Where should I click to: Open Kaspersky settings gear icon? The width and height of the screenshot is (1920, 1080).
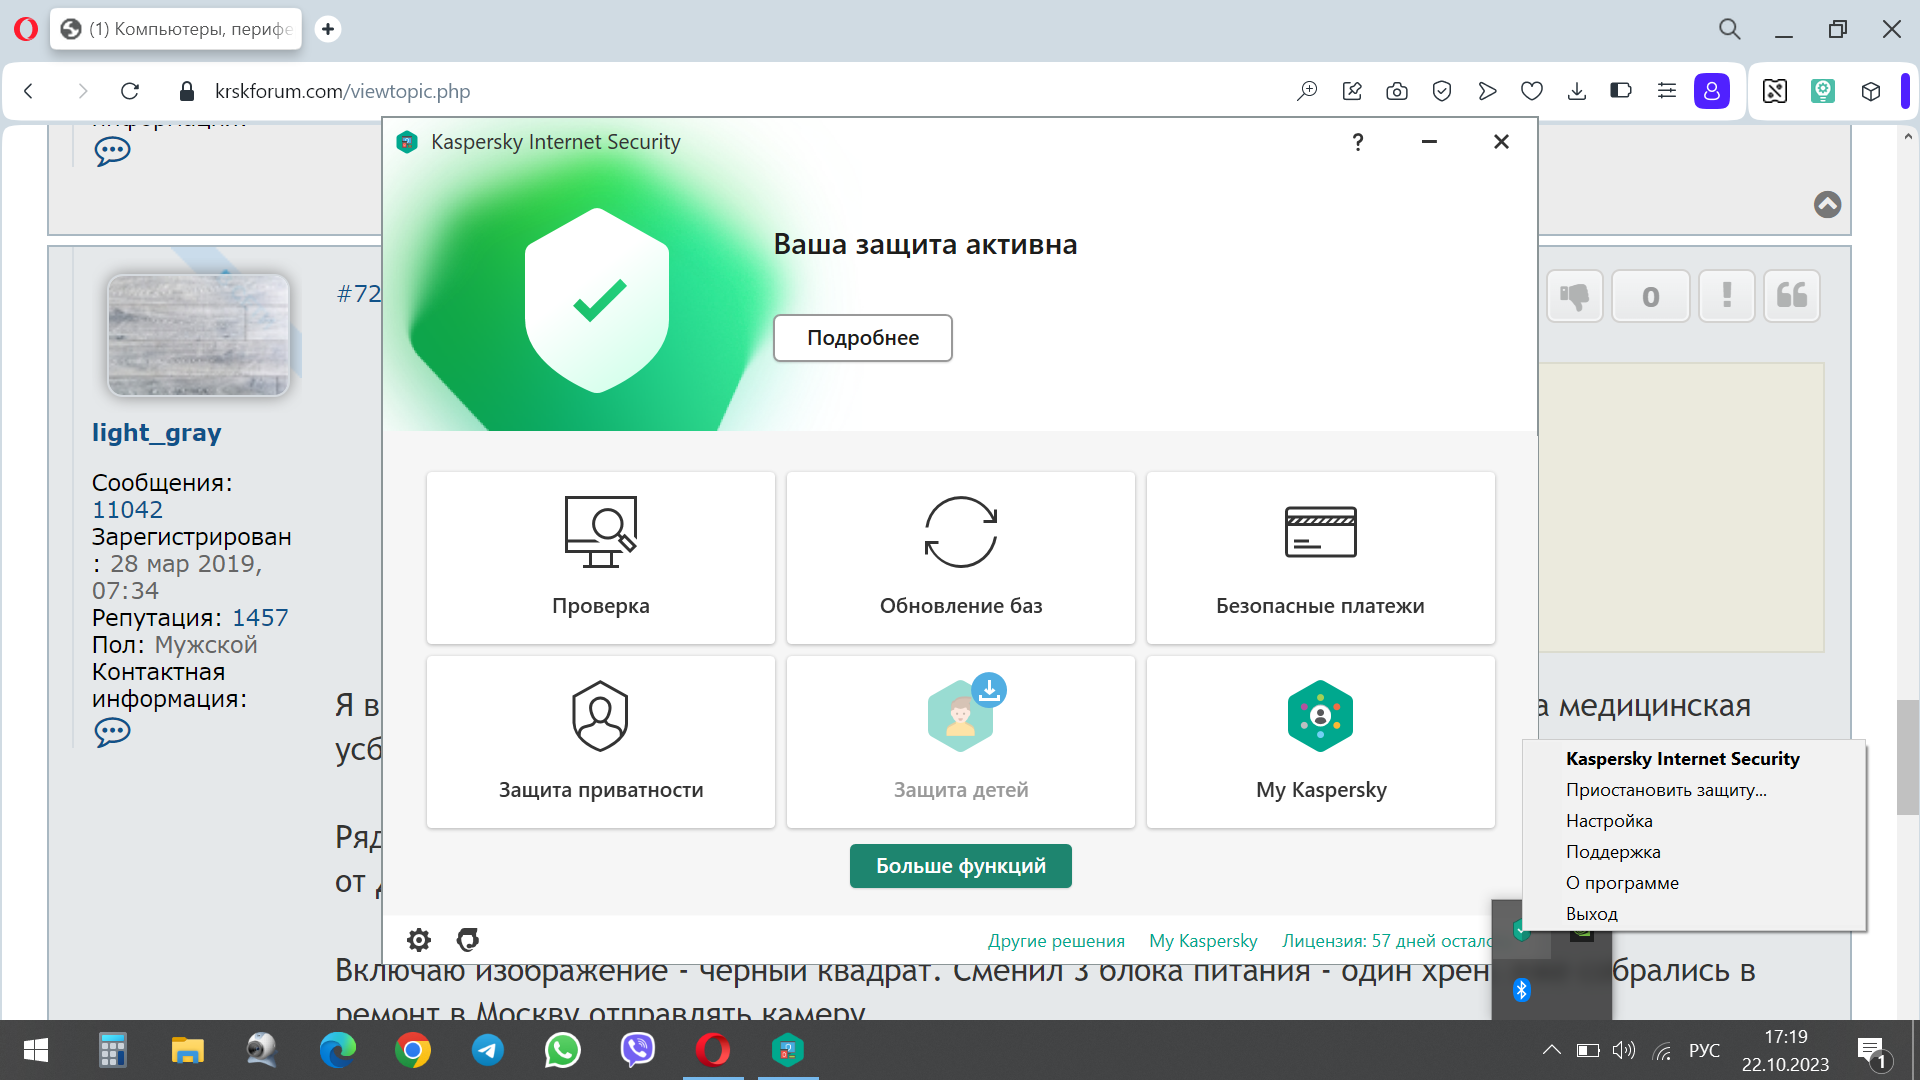coord(419,940)
